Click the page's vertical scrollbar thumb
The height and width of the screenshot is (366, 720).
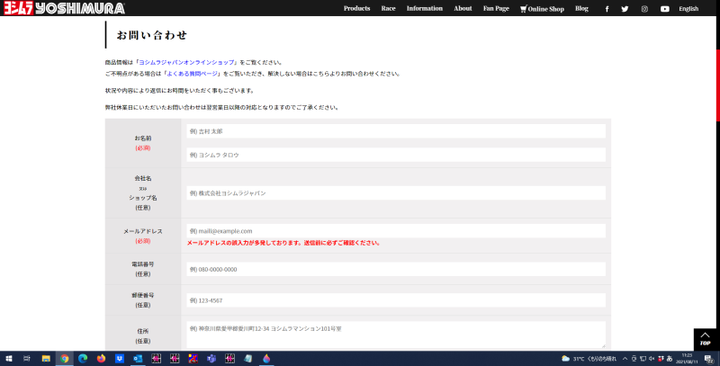[718, 85]
